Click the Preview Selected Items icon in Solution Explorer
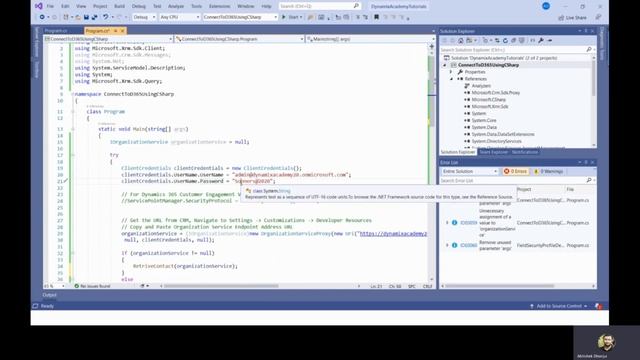This screenshot has width=640, height=360. 550,40
